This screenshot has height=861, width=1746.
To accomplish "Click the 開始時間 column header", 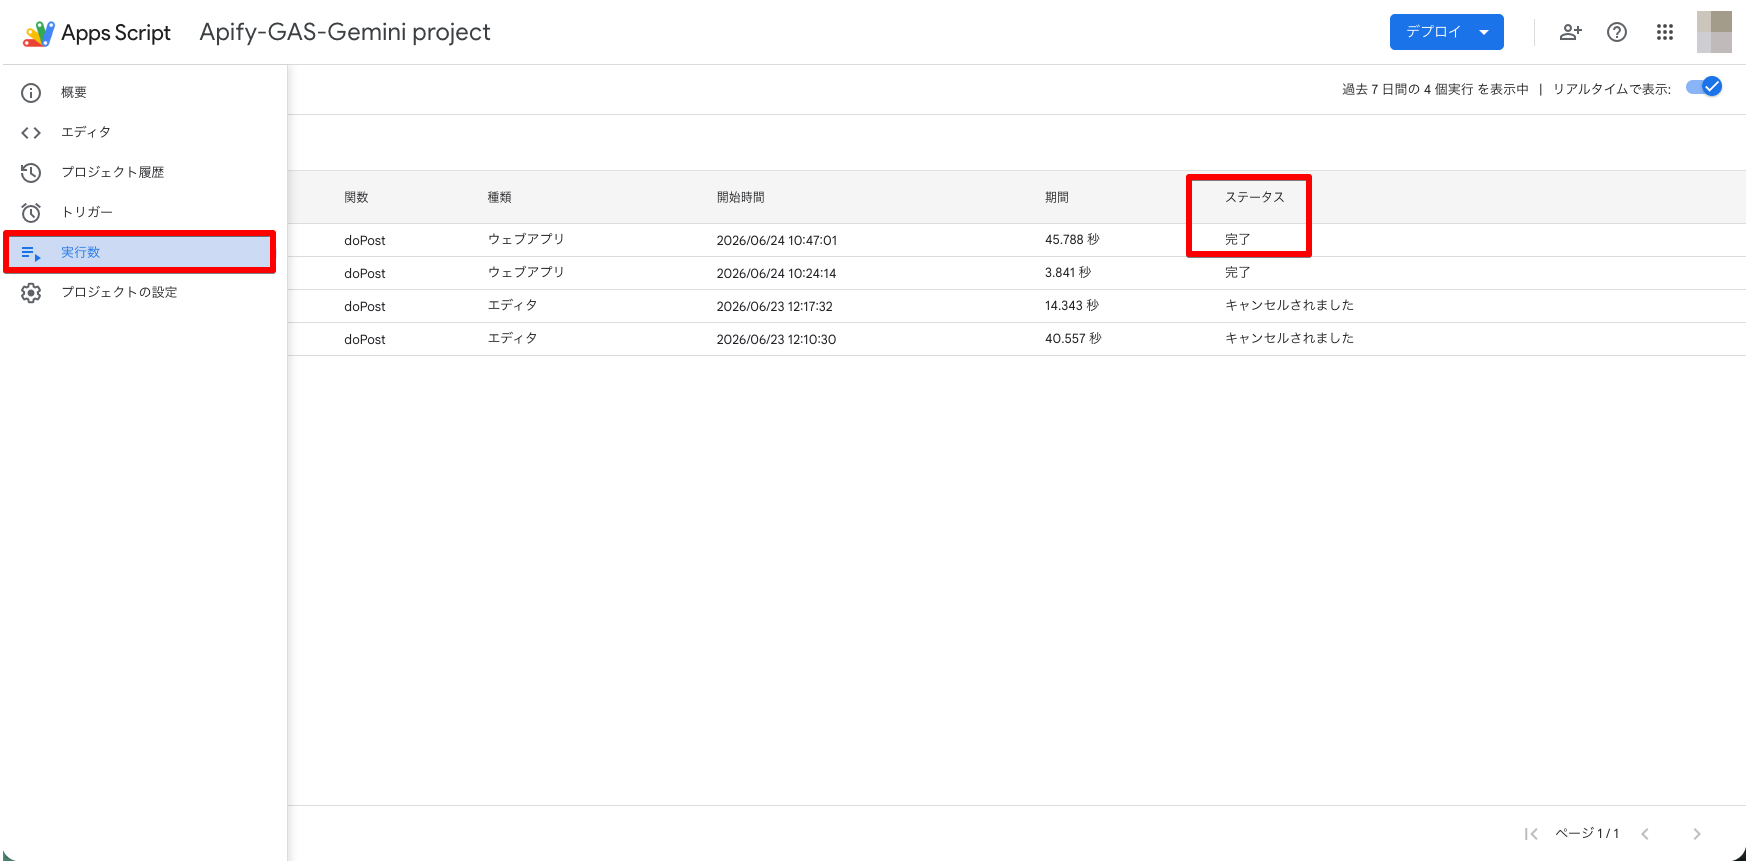I will point(740,197).
